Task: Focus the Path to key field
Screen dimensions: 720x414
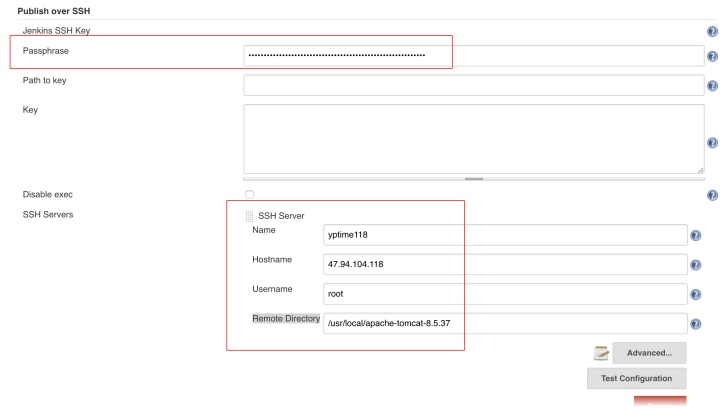Action: [x=473, y=85]
